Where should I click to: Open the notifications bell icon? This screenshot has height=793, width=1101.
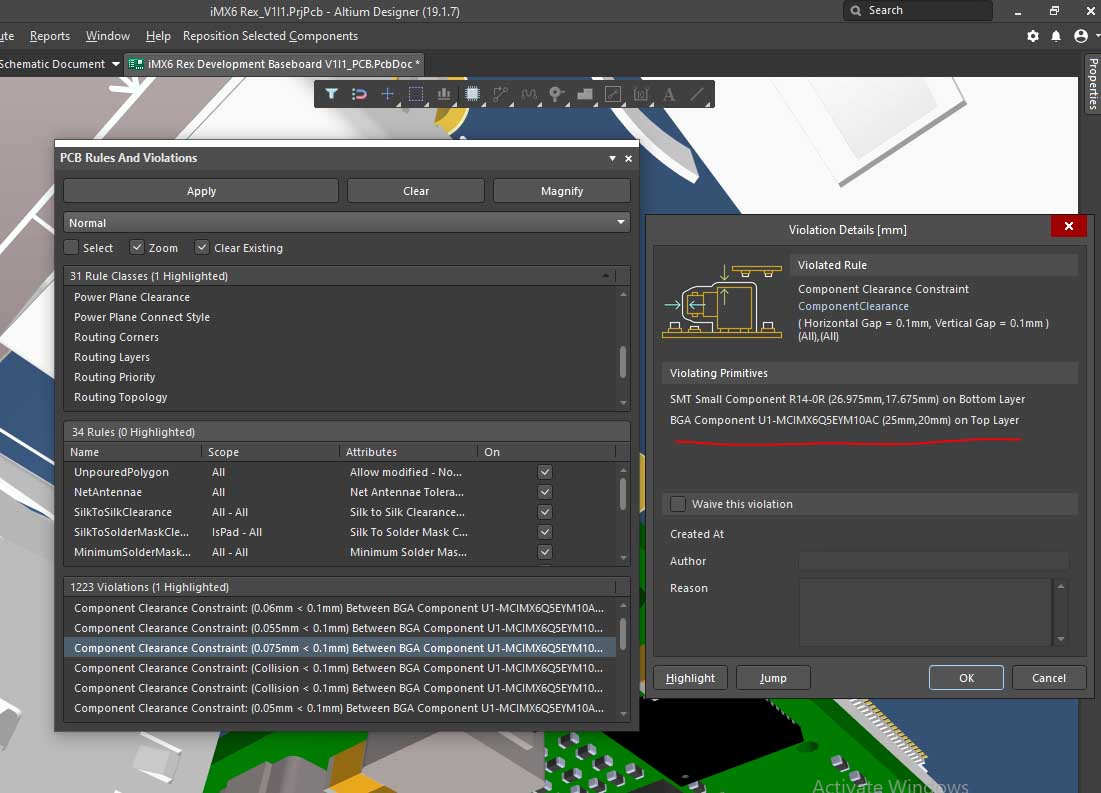(1056, 36)
